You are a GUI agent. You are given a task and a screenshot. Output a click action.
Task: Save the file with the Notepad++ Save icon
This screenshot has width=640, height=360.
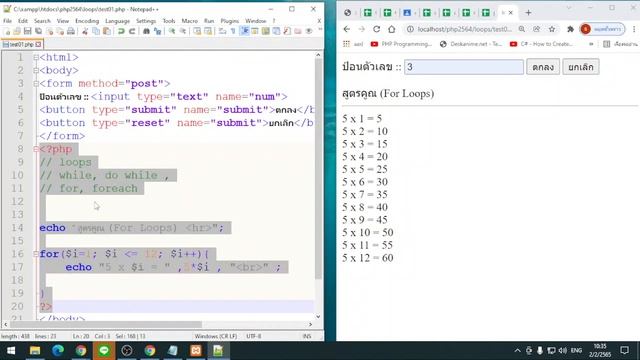pyautogui.click(x=27, y=31)
